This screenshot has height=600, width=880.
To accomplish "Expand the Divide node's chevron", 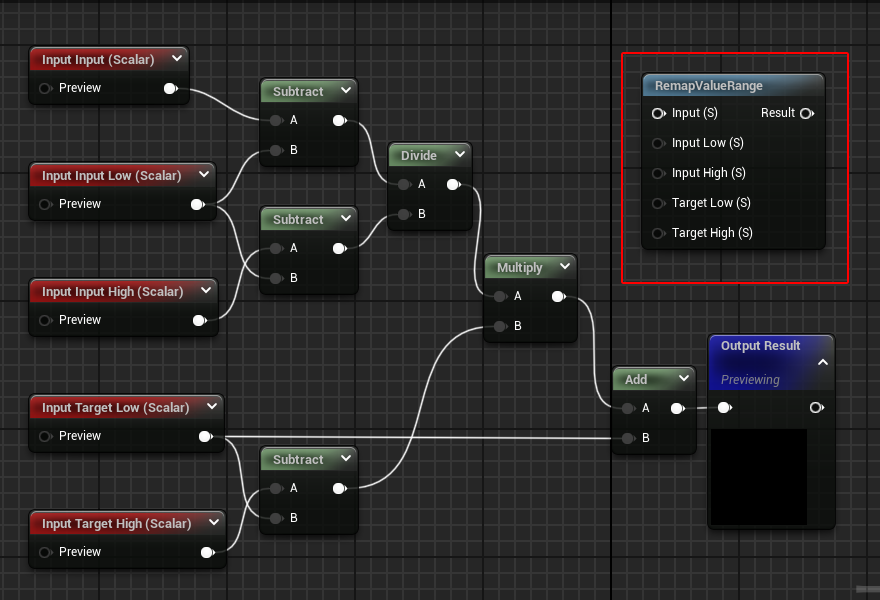I will [x=459, y=155].
